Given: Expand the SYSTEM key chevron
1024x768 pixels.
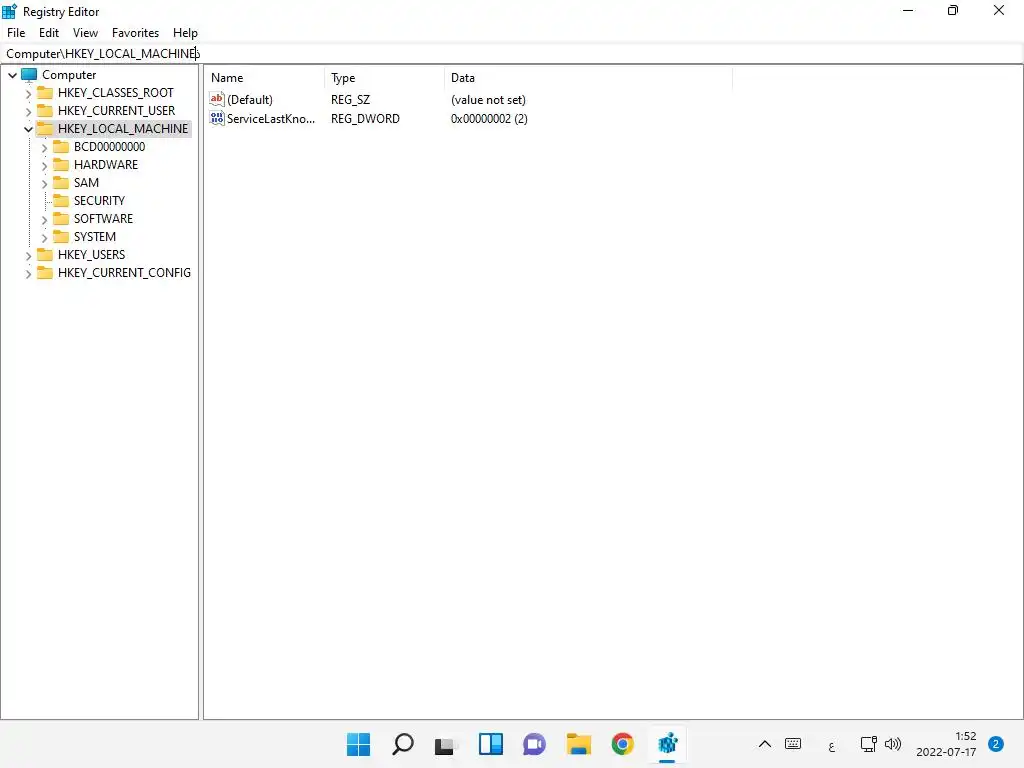Looking at the screenshot, I should pyautogui.click(x=44, y=238).
